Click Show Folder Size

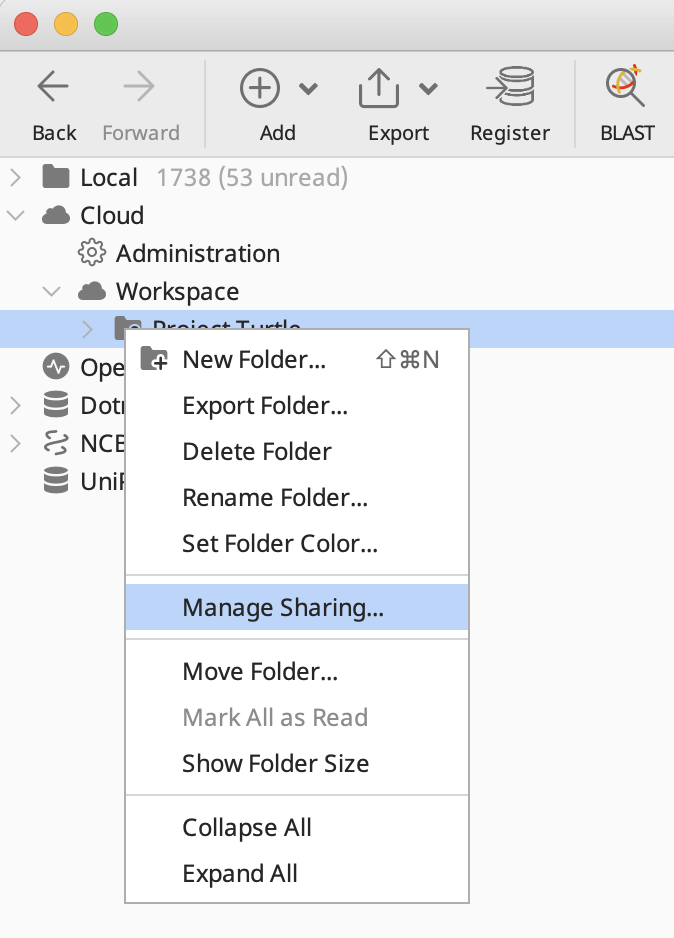[x=275, y=764]
